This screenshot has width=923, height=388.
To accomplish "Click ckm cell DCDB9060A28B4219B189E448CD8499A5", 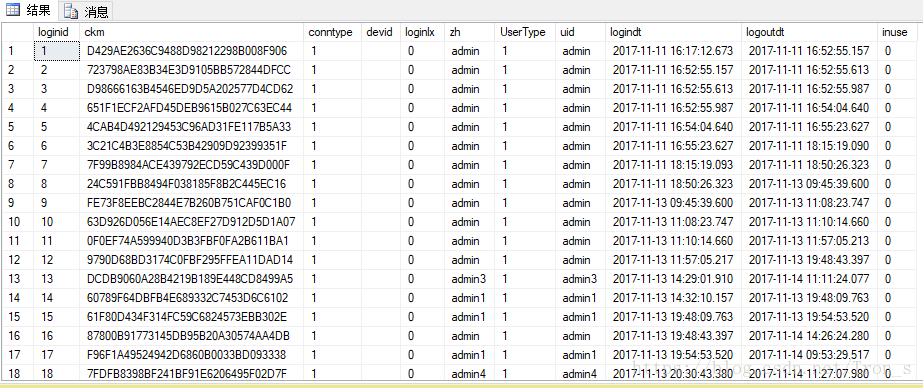I will pos(190,278).
